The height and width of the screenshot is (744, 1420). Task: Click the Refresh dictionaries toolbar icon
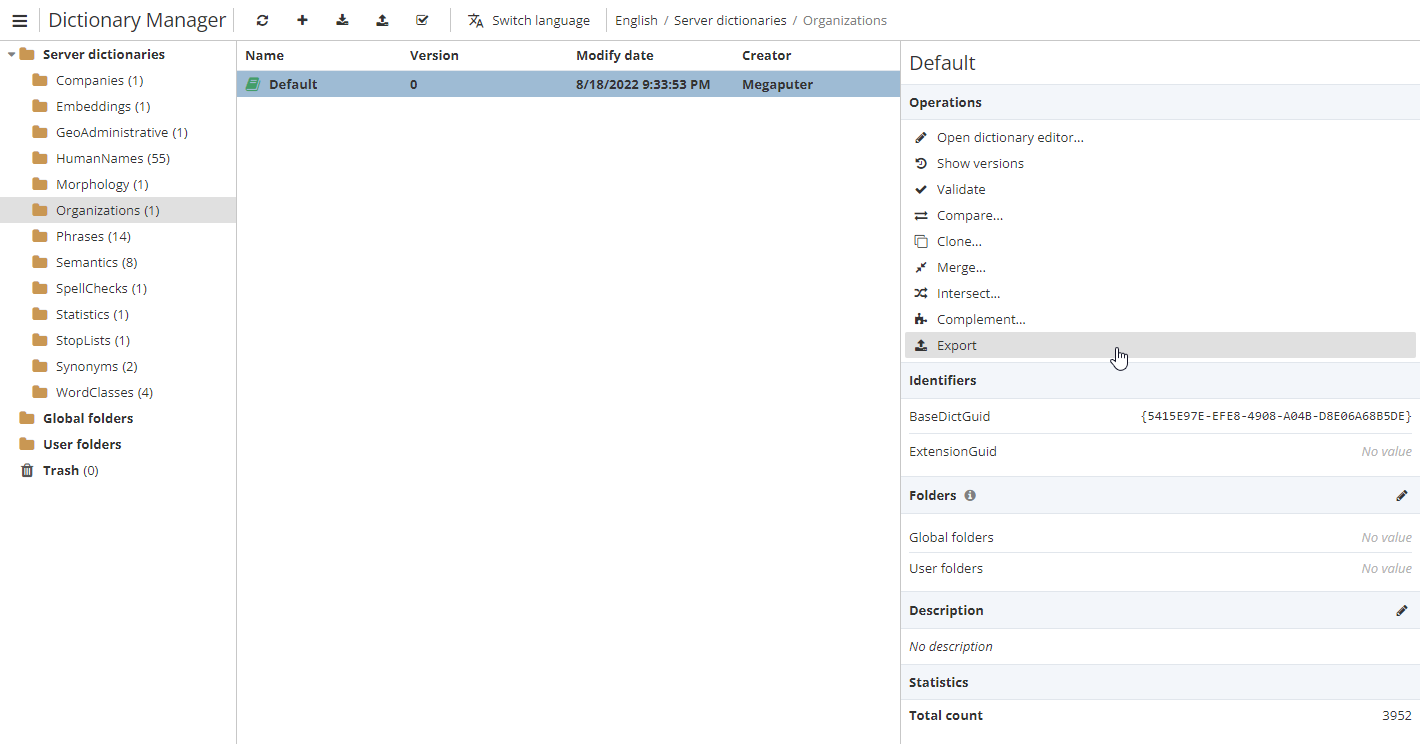(x=262, y=20)
